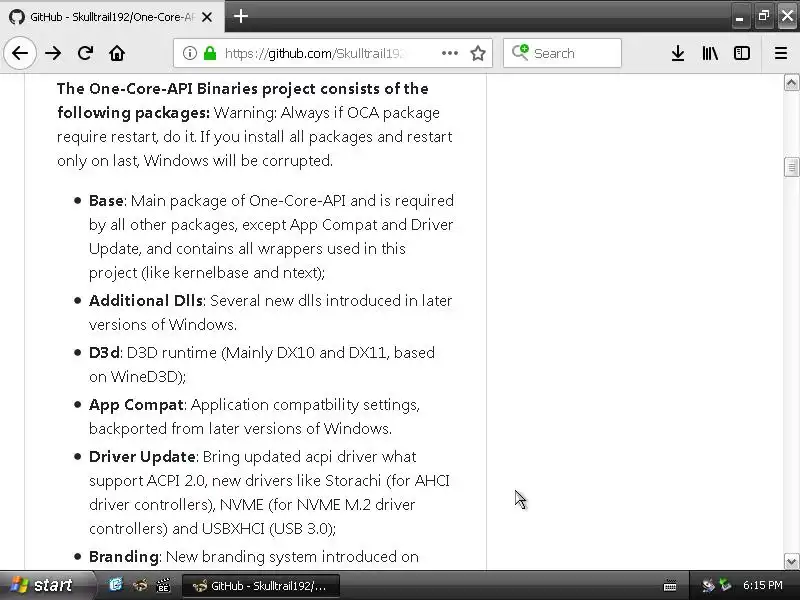Open the Windows start menu
800x600 pixels.
click(47, 585)
